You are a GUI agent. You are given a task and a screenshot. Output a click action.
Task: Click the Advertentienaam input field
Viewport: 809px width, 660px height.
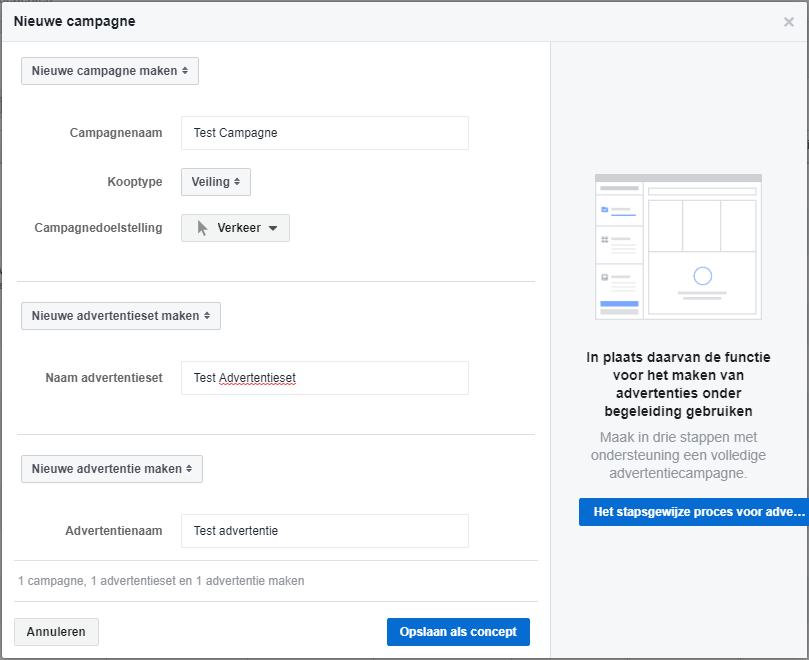pos(325,531)
